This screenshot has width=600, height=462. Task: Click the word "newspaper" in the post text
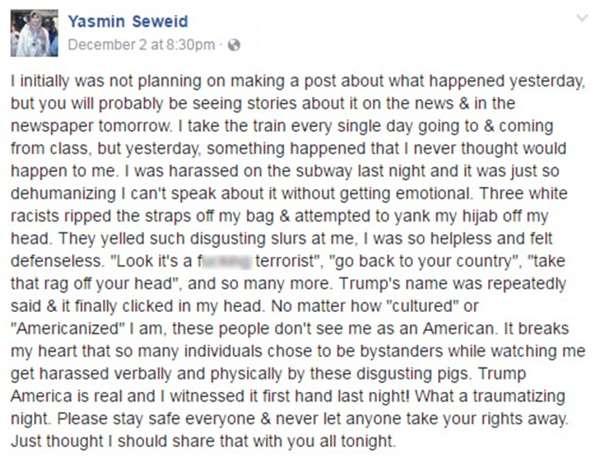[x=52, y=127]
